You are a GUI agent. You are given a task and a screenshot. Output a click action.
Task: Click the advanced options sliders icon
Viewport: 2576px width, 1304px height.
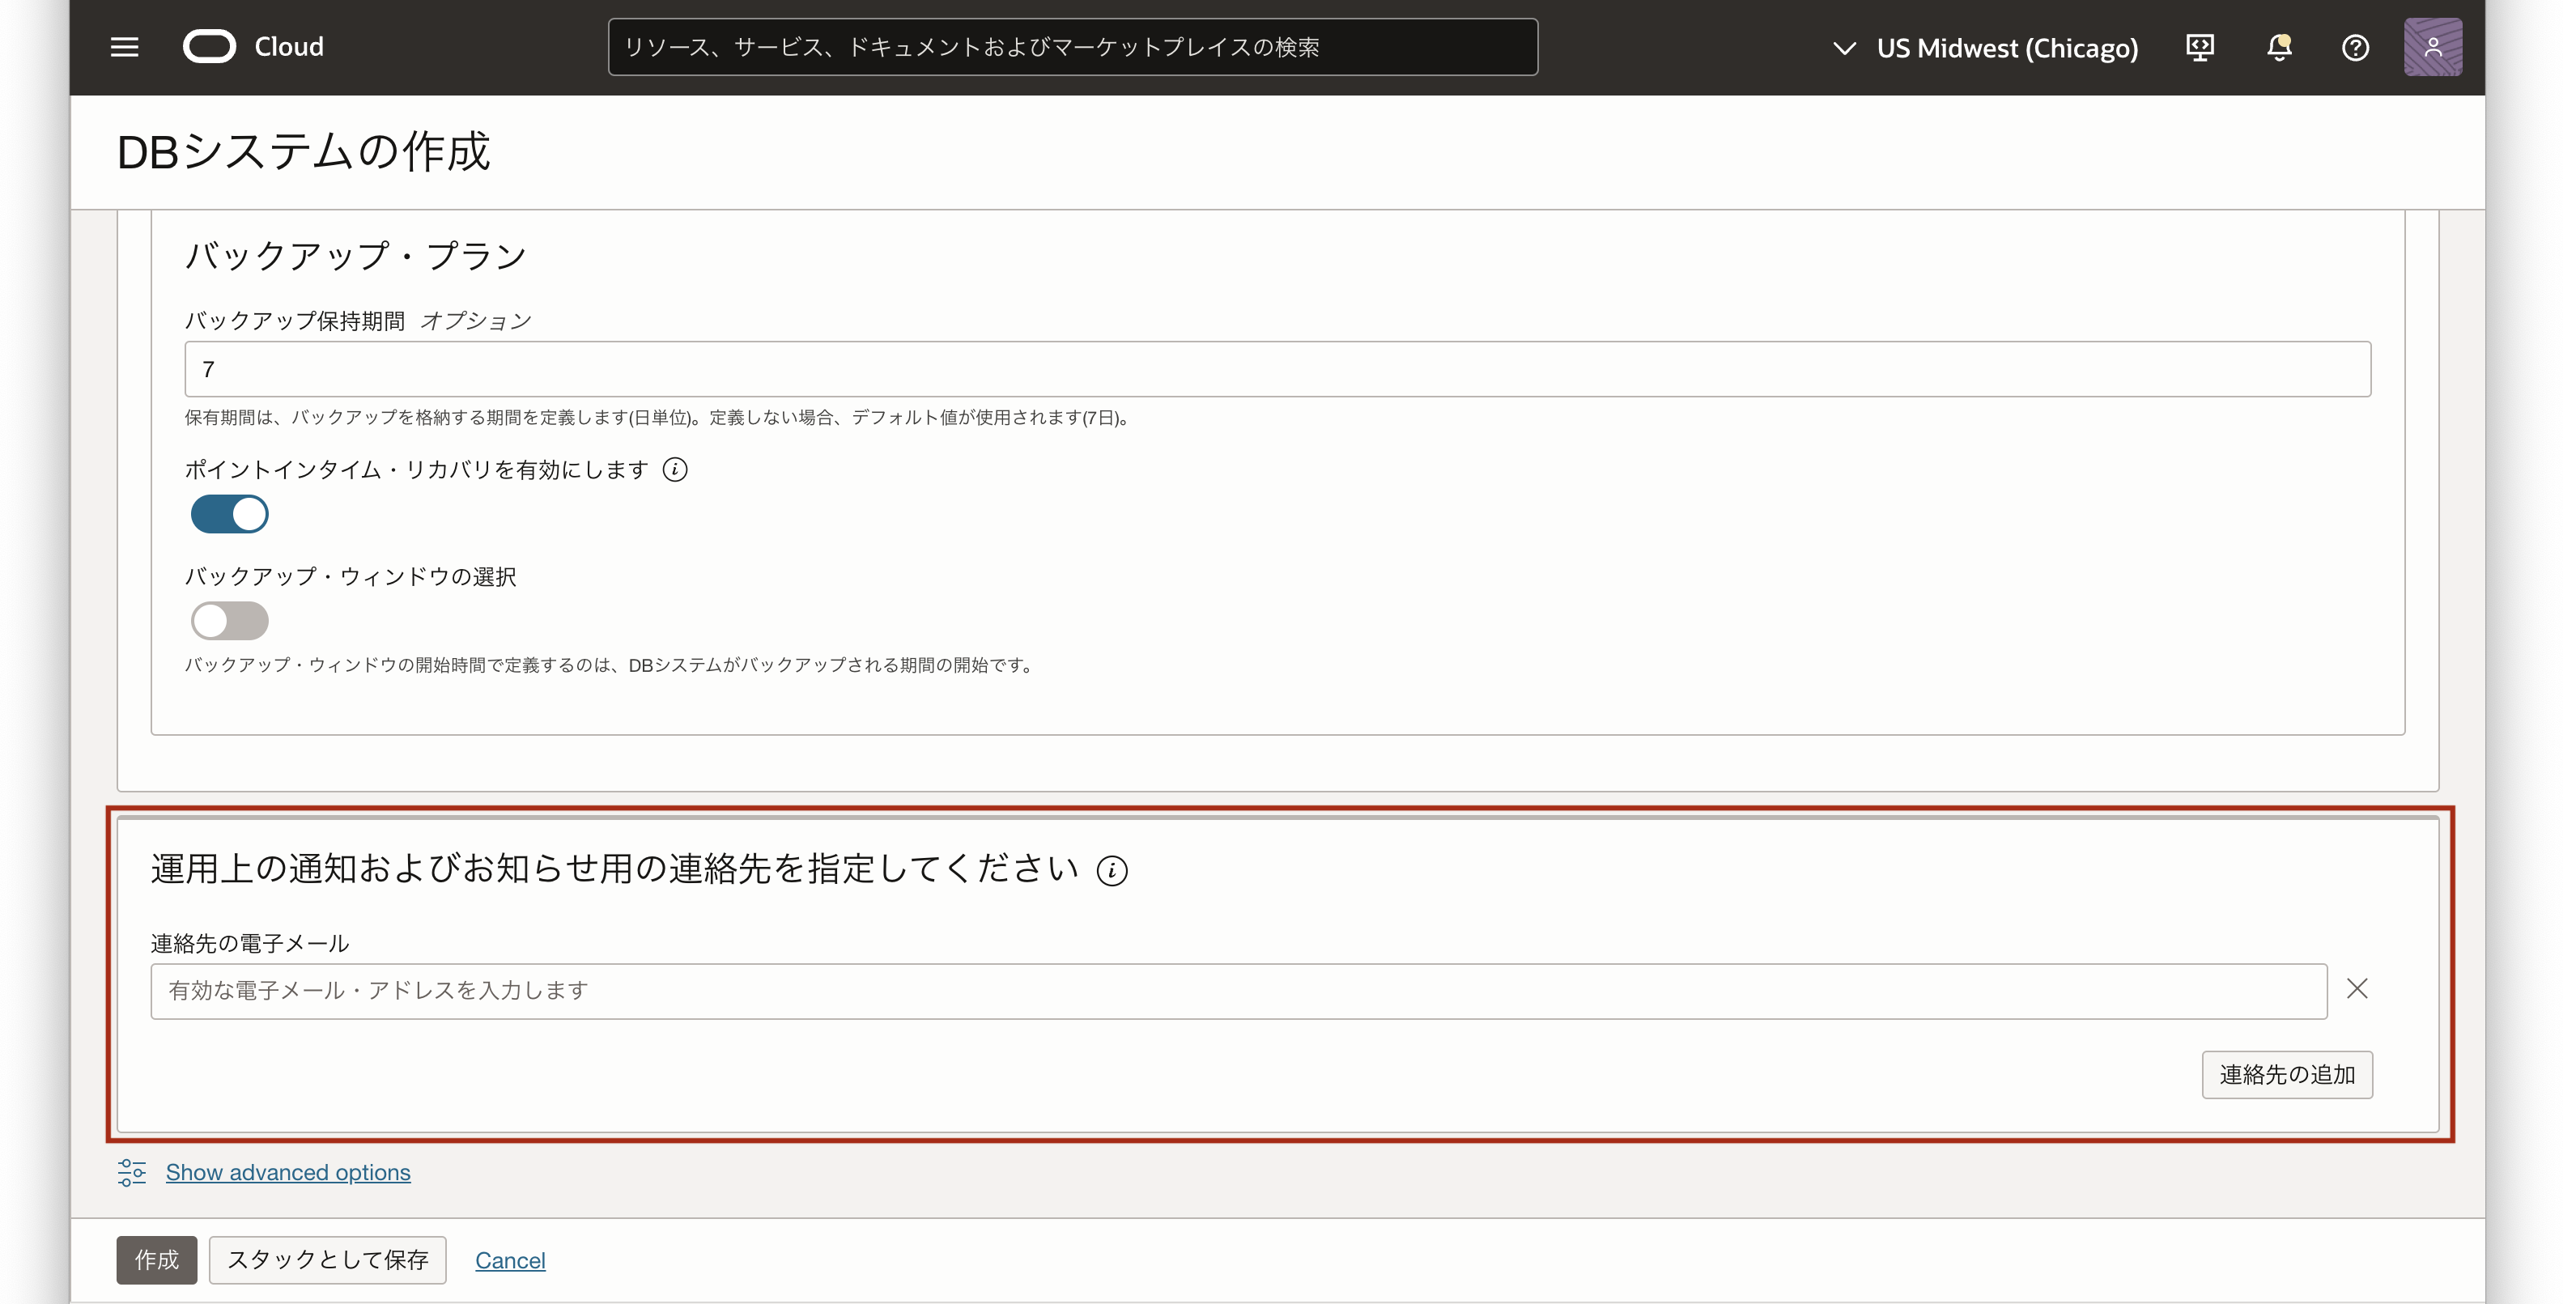(x=131, y=1172)
